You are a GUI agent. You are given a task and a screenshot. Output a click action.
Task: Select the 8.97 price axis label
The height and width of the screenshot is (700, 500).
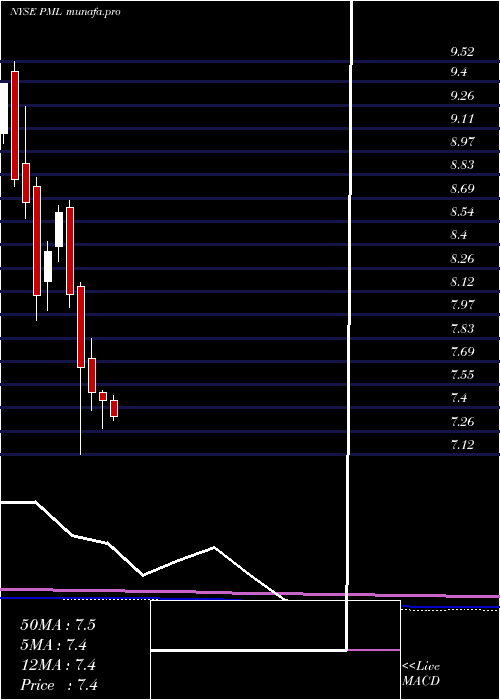point(462,142)
